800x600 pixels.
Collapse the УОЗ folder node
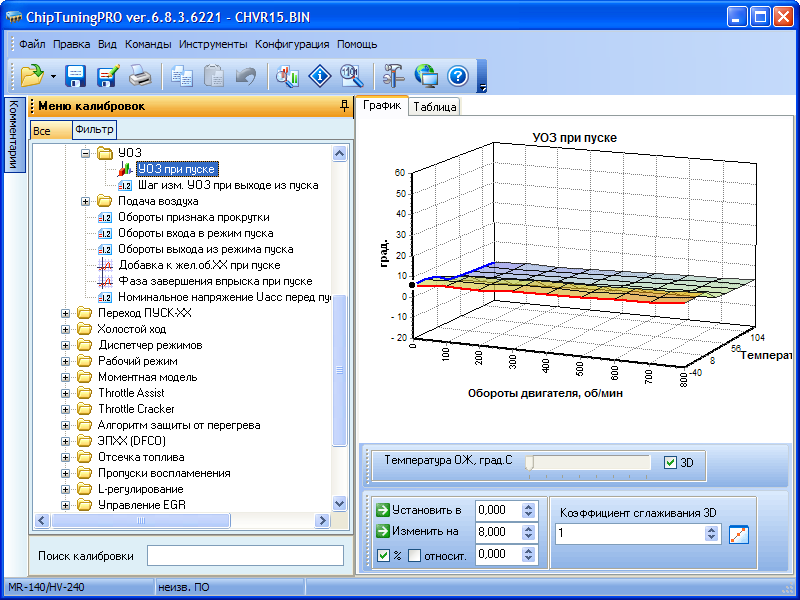click(86, 153)
